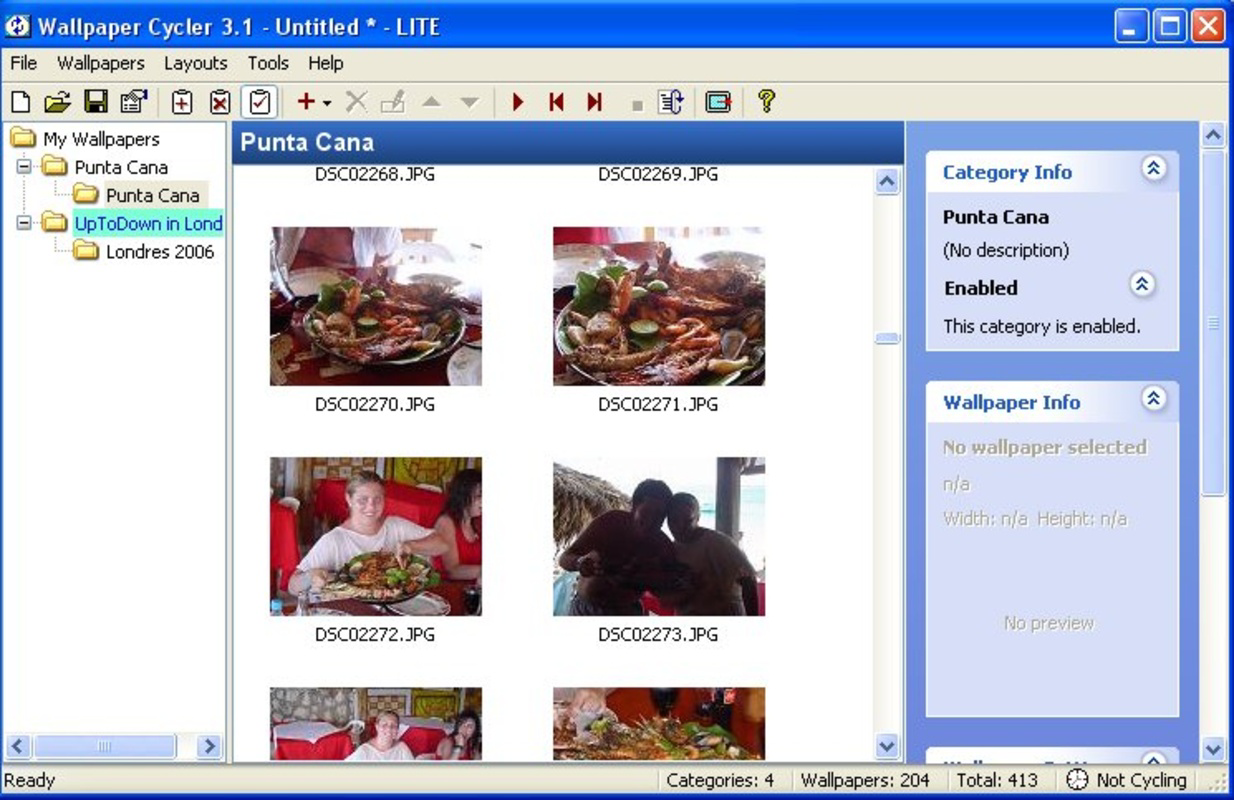1234x800 pixels.
Task: Open the properties settings toolbar icon
Action: click(x=133, y=101)
